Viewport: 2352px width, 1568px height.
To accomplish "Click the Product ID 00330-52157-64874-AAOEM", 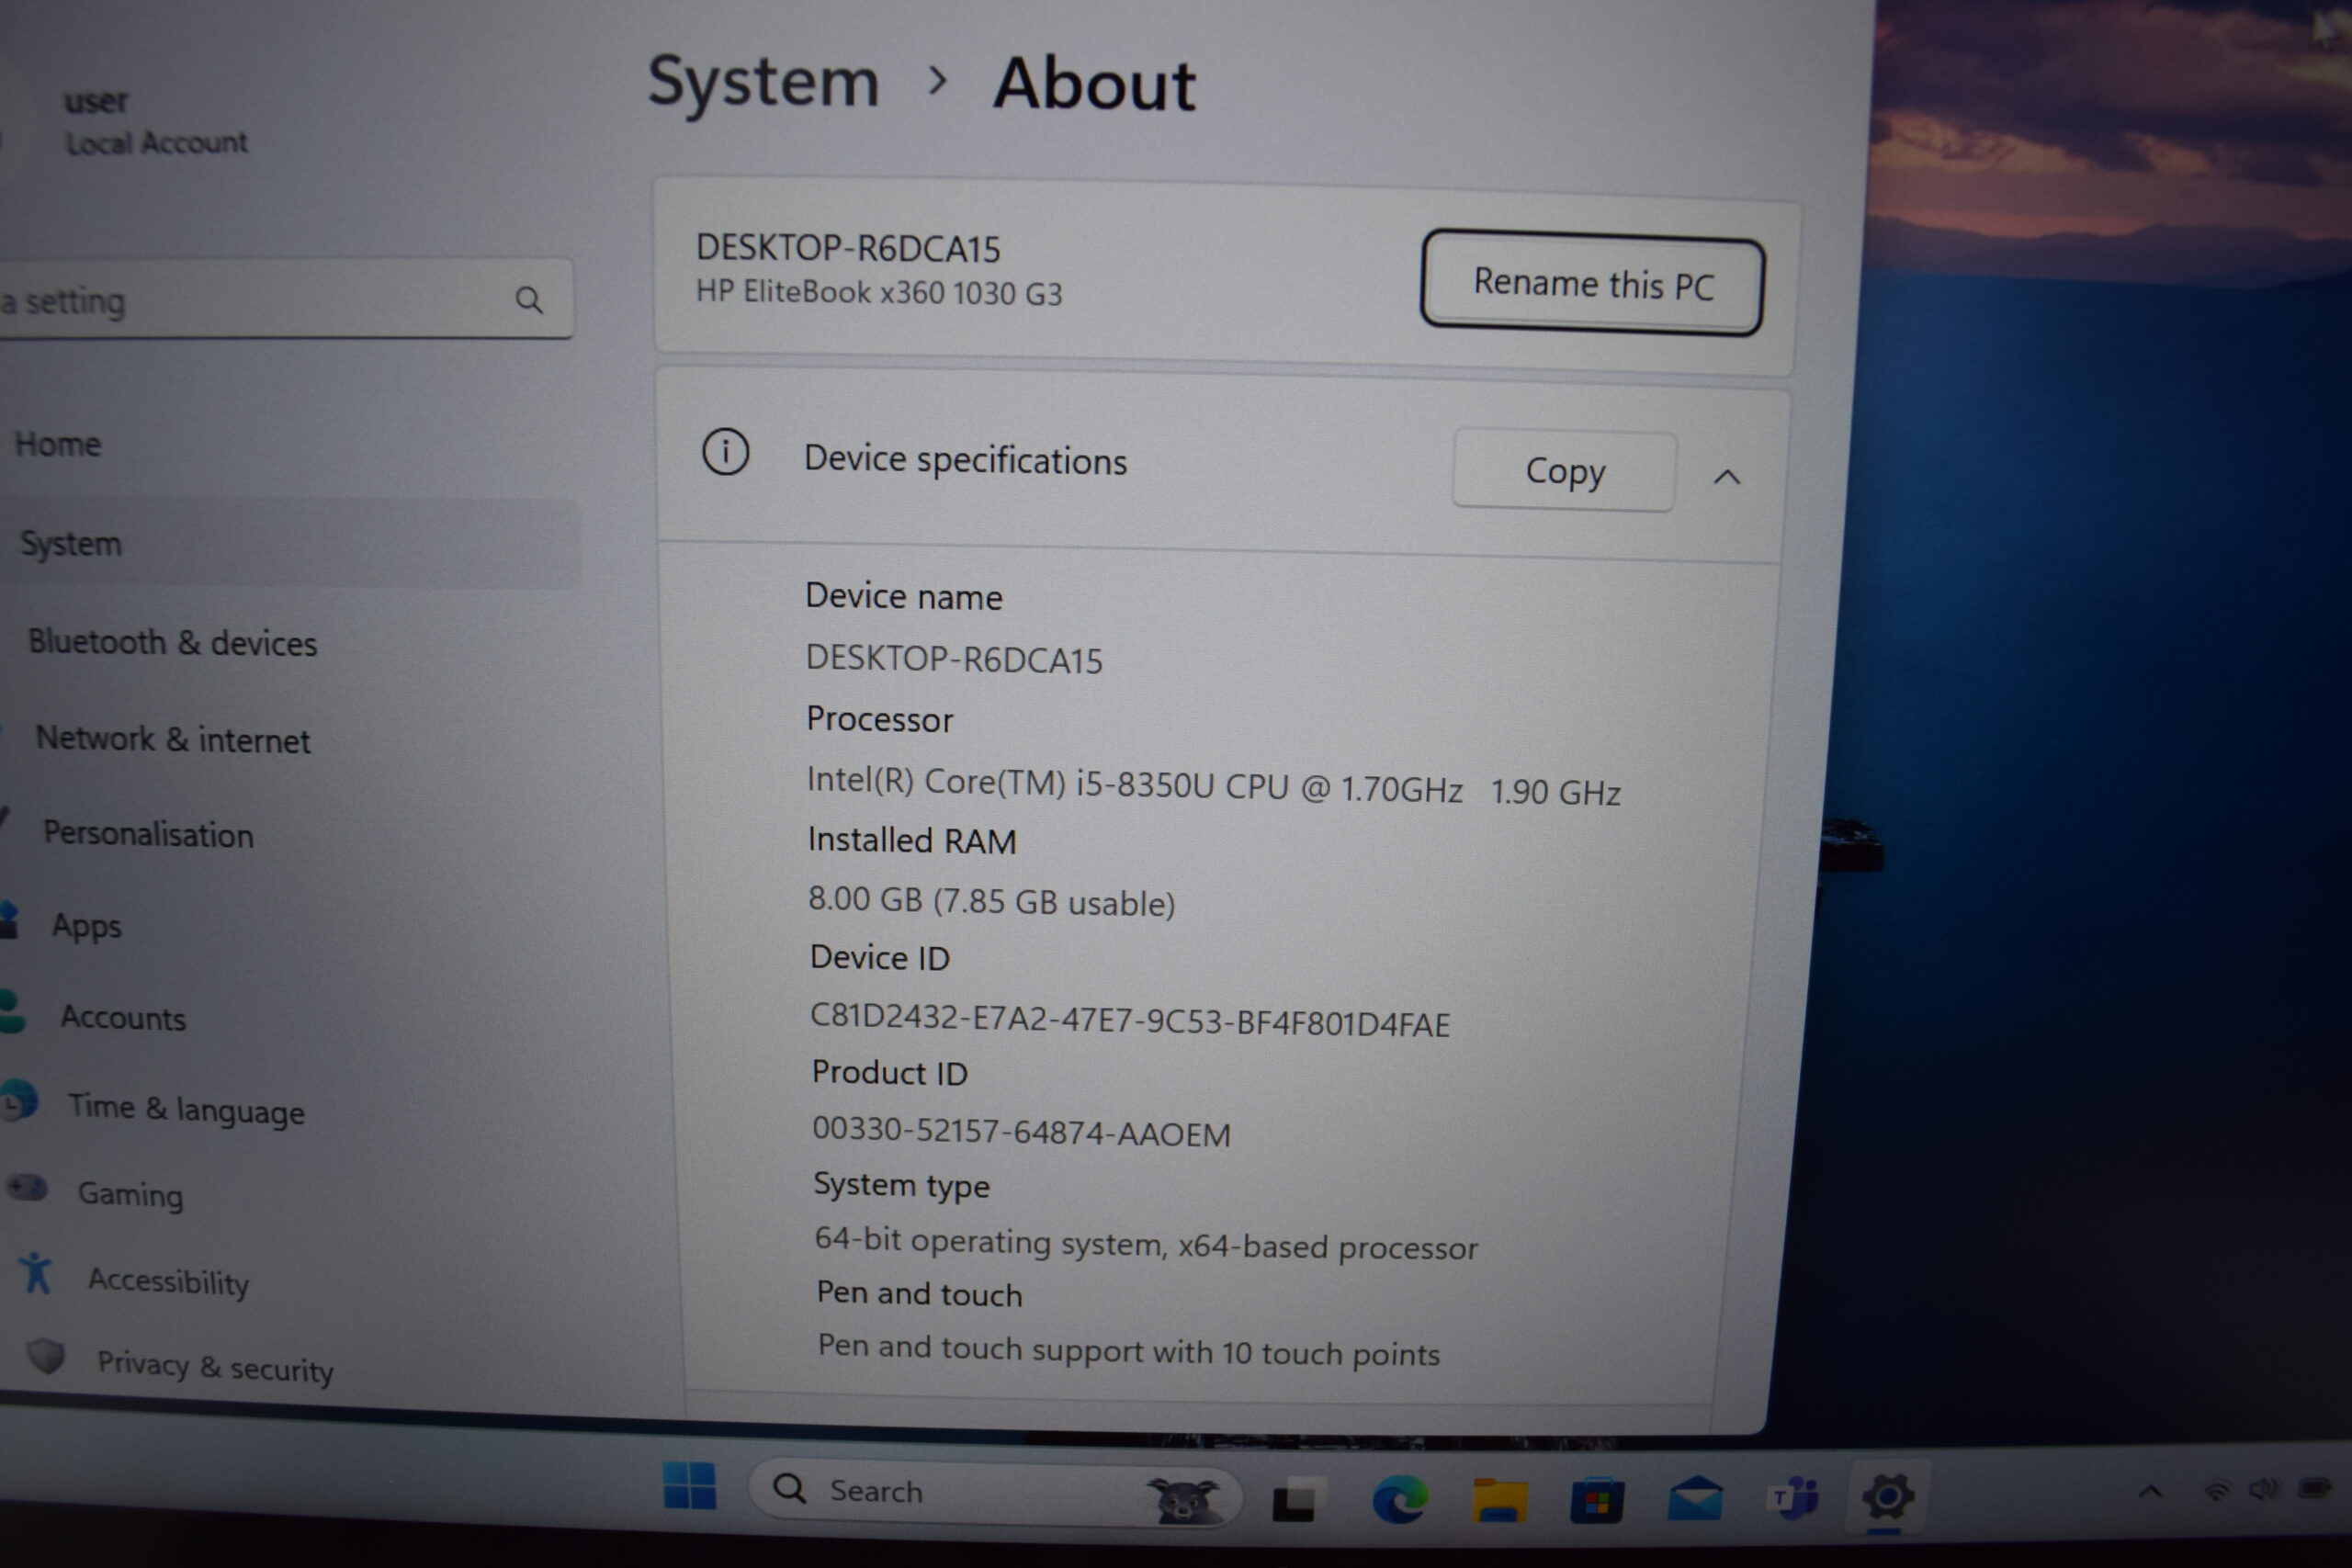I will coord(1021,1132).
